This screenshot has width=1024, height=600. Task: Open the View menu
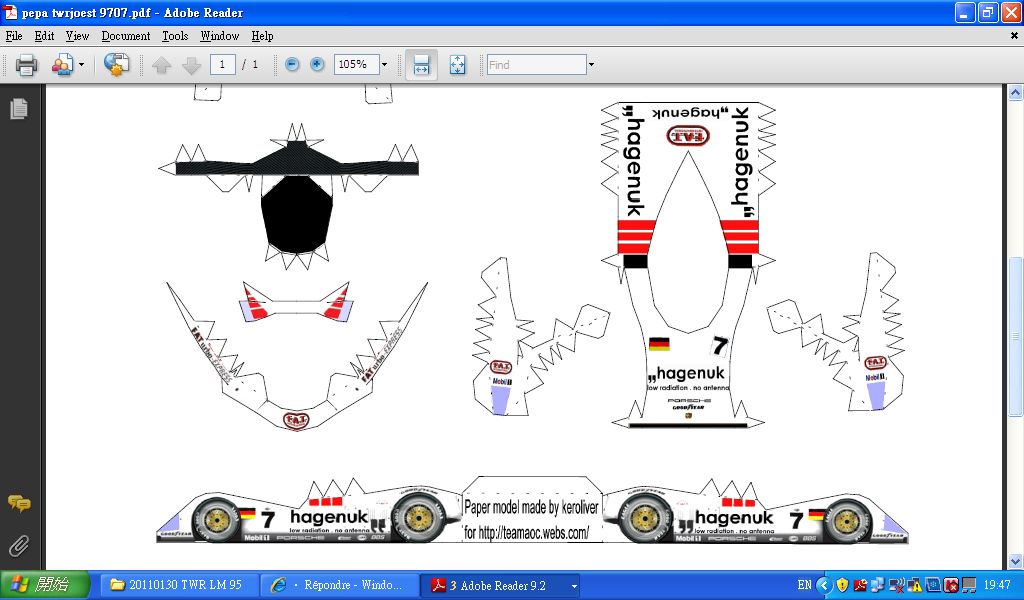point(77,36)
